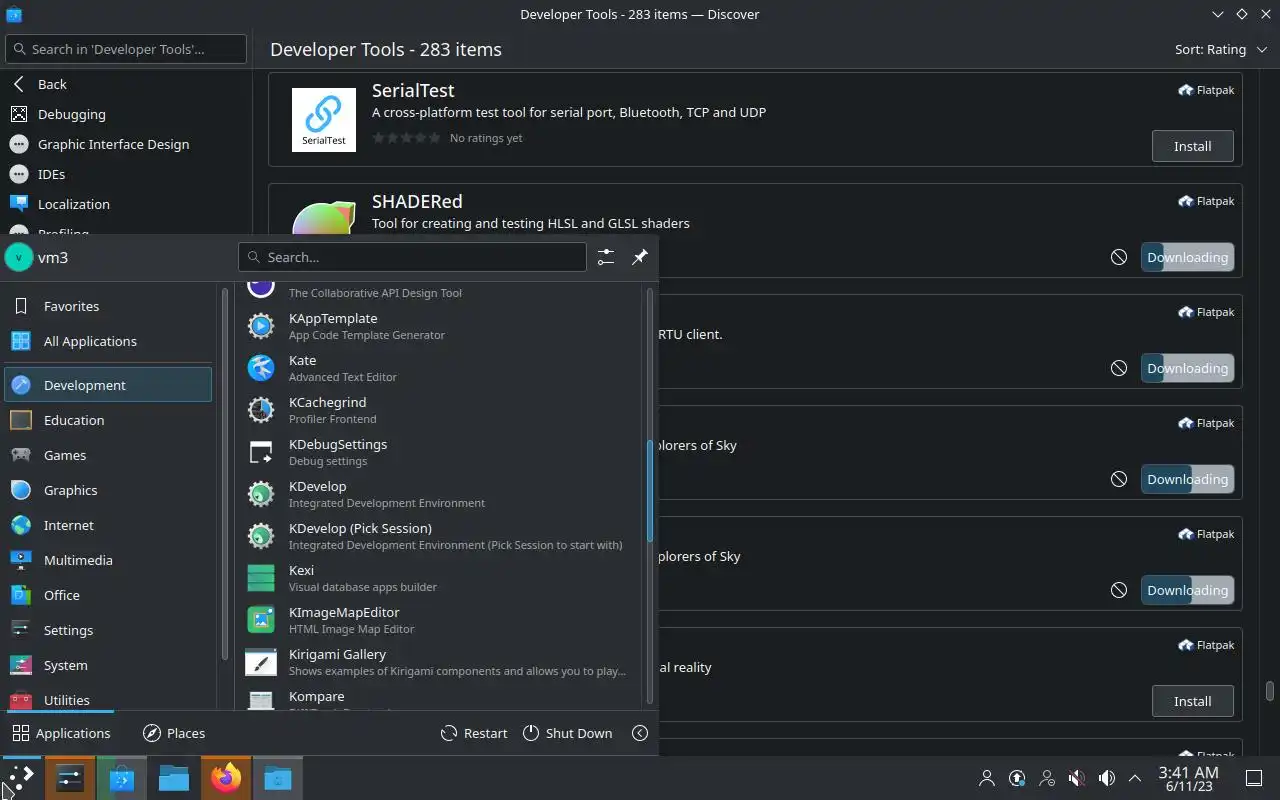The image size is (1280, 800).
Task: Focus the launcher Search field
Action: point(412,257)
